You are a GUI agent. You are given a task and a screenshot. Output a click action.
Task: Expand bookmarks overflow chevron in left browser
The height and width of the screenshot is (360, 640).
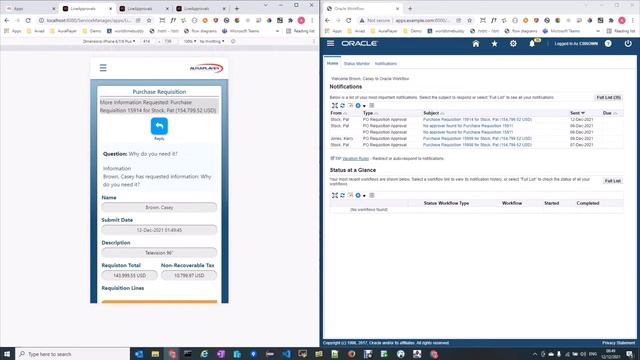coord(278,31)
